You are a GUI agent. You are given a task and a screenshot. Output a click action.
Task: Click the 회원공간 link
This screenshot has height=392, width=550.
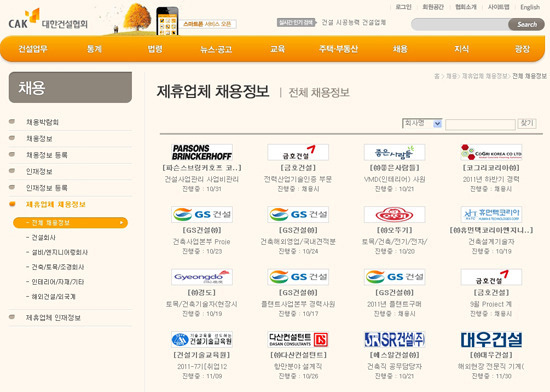coord(433,7)
